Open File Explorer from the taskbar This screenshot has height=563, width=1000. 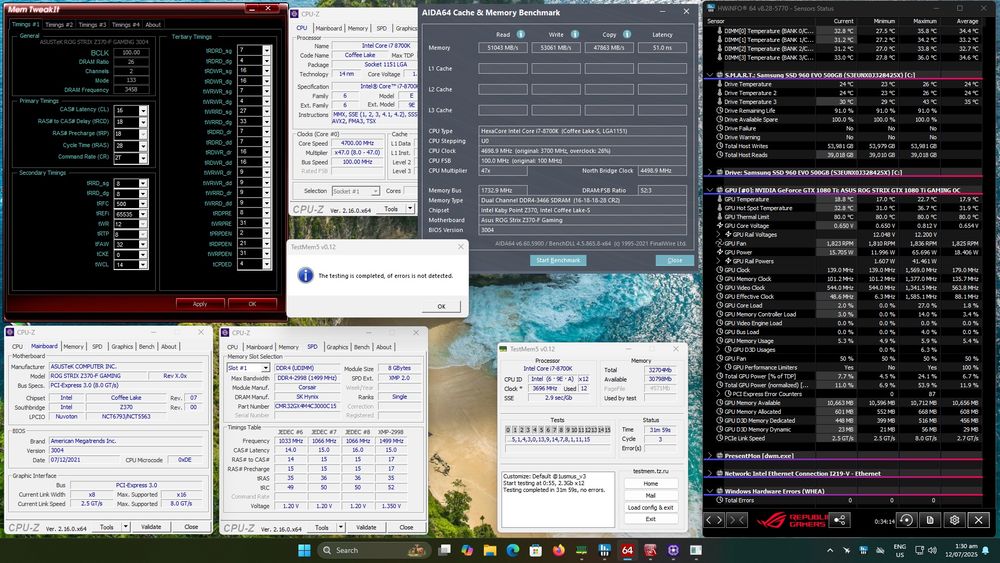tap(490, 550)
